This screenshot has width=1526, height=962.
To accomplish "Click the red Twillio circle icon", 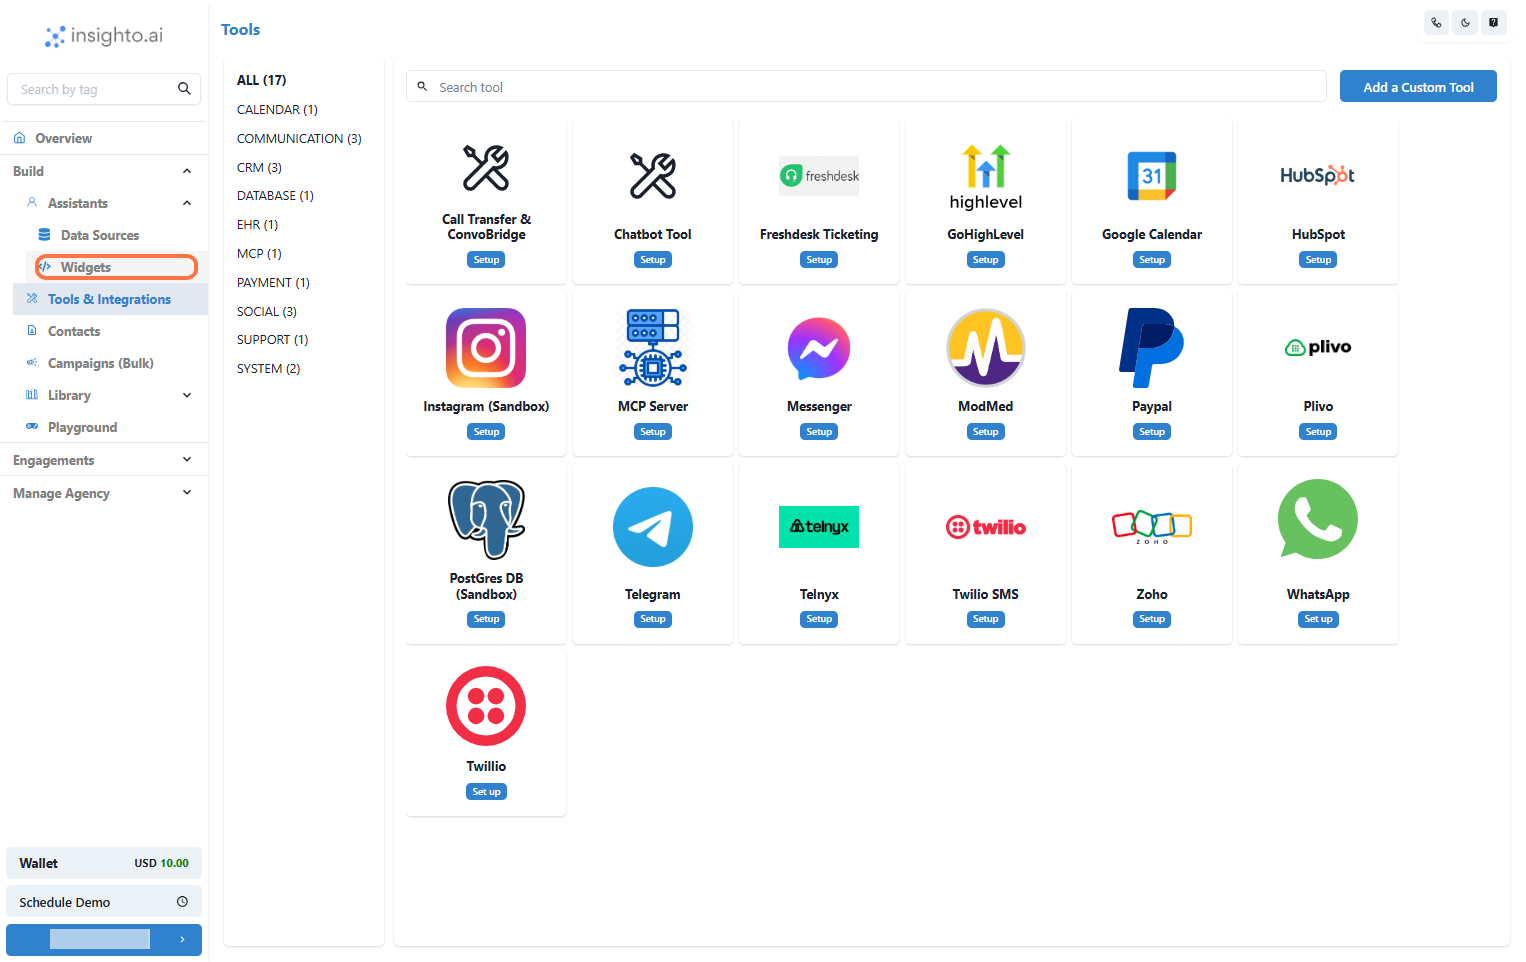I will [x=486, y=706].
